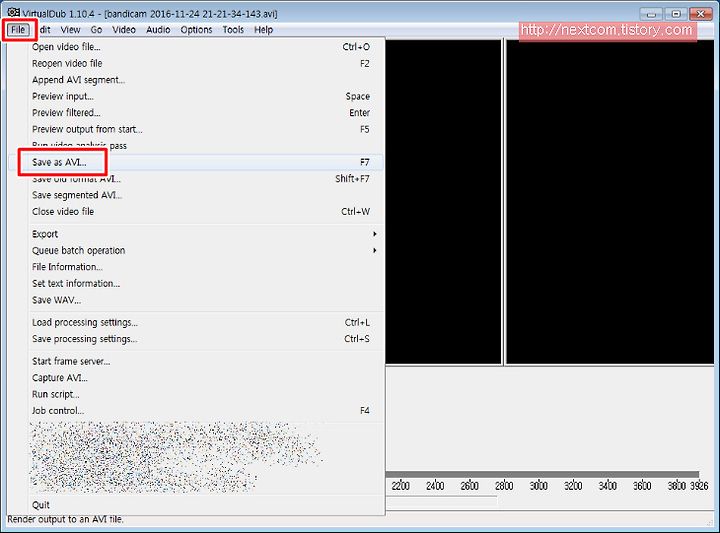
Task: Choose Load processing settings...
Action: tap(196, 323)
